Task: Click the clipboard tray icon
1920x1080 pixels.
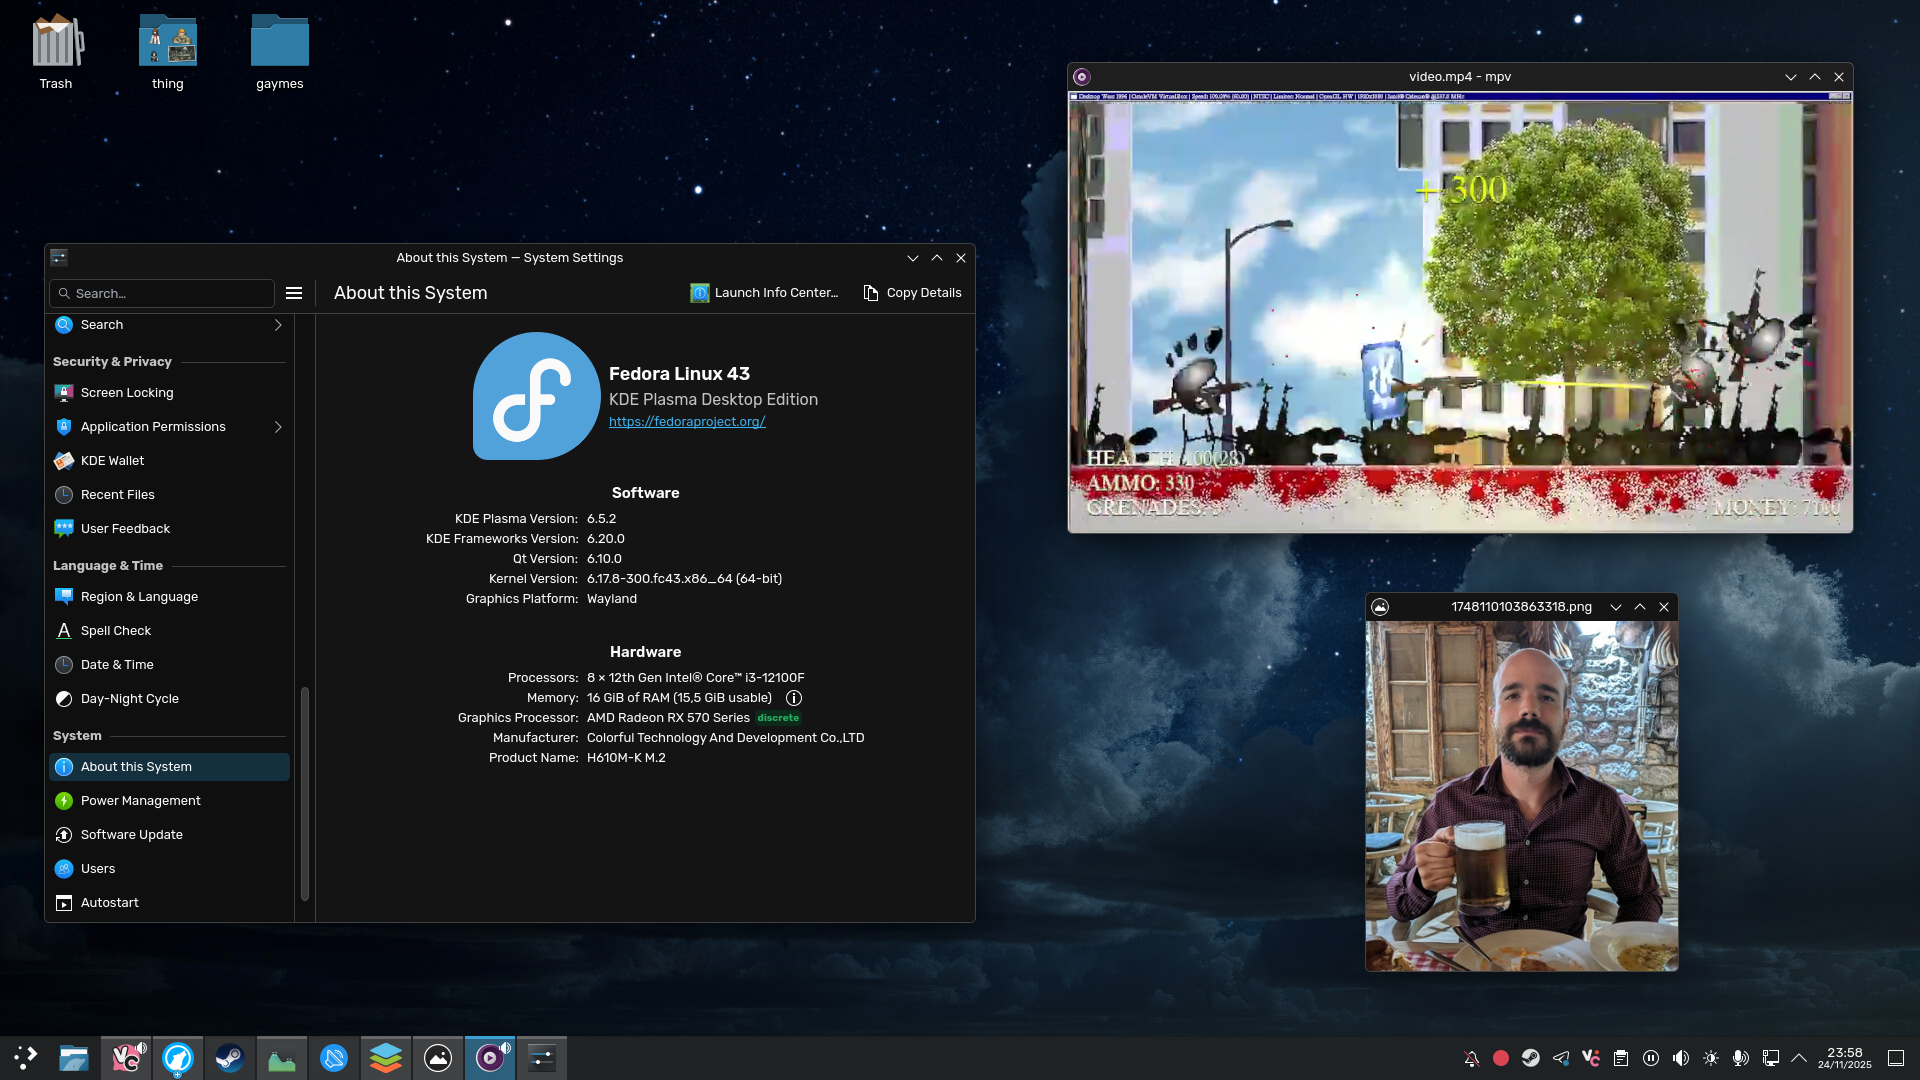Action: click(1621, 1058)
